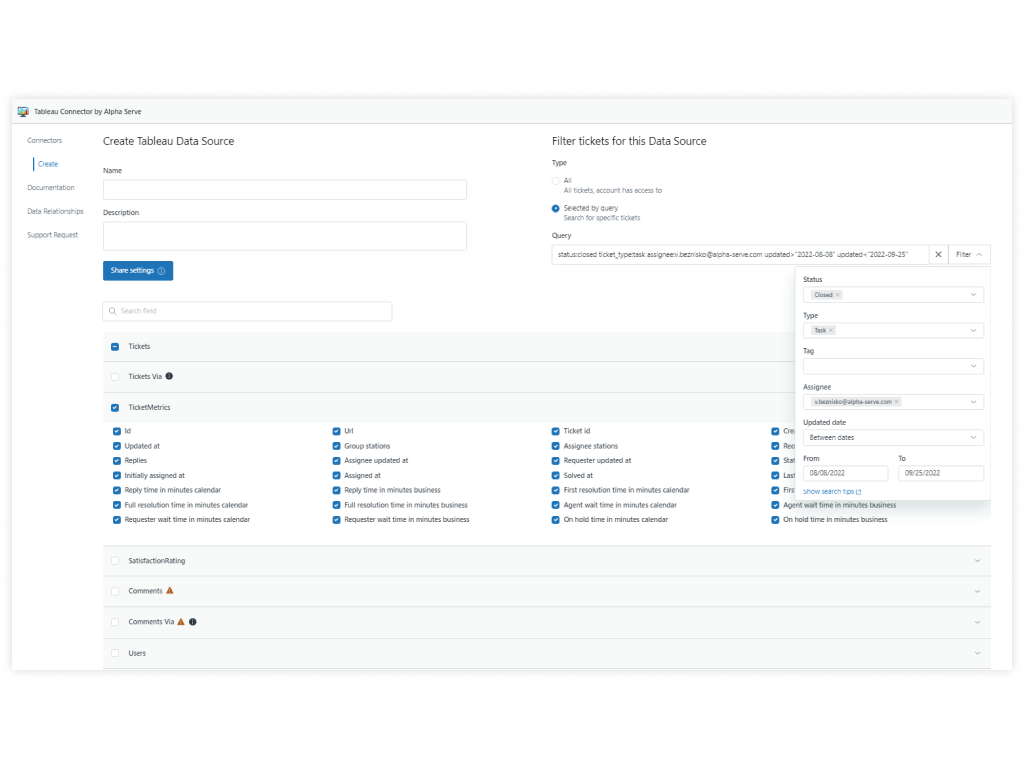
Task: Uncheck the TicketMetrics checkbox
Action: coord(115,407)
